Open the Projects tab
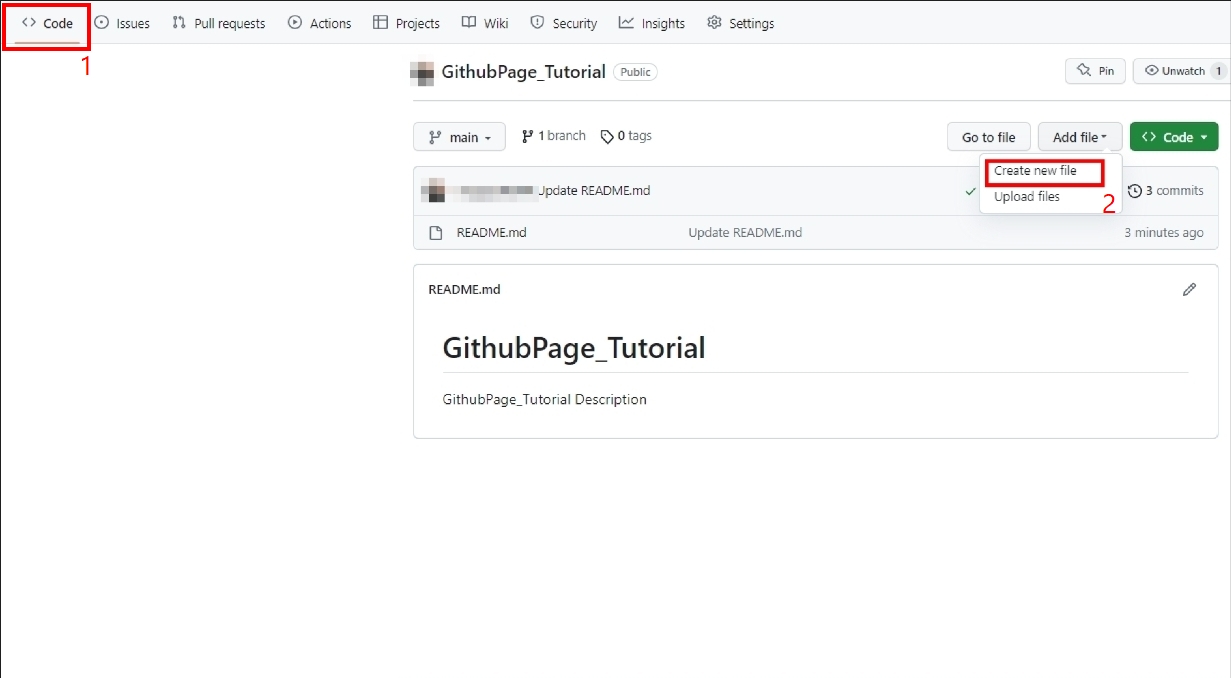Image resolution: width=1231 pixels, height=678 pixels. [406, 23]
